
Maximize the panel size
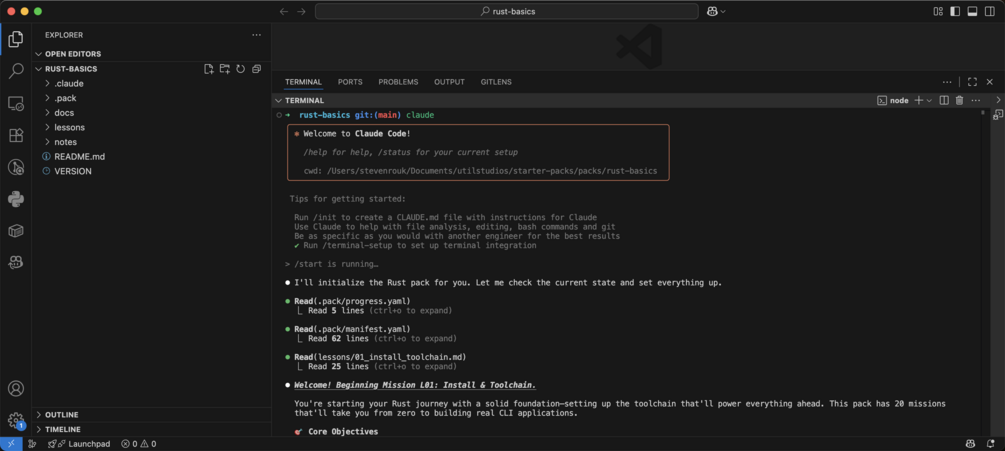(972, 82)
